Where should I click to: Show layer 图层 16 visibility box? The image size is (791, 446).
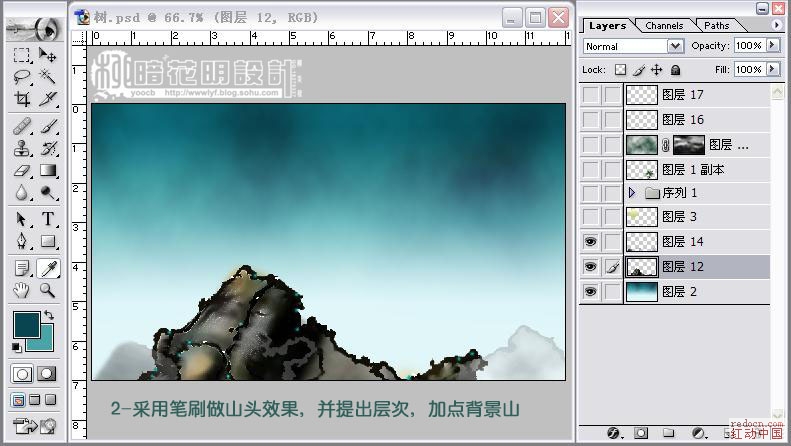[590, 120]
